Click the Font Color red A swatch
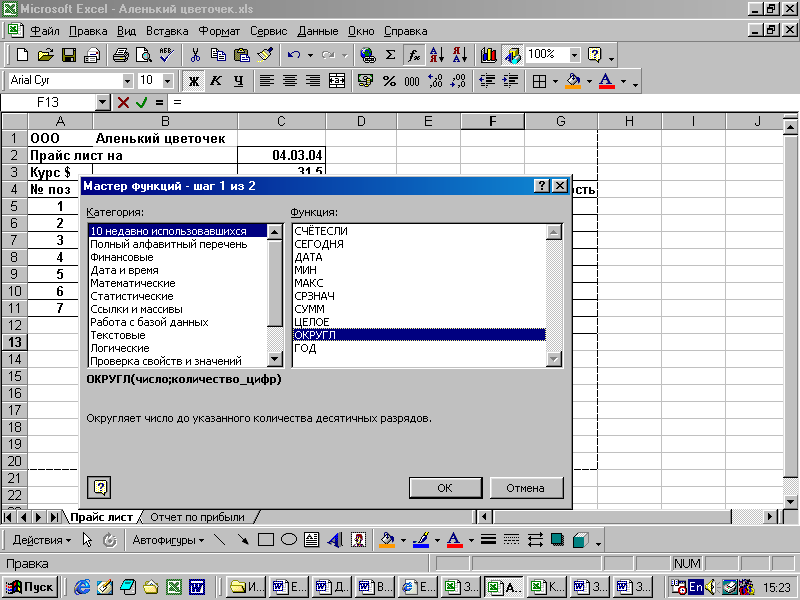This screenshot has width=800, height=600. click(x=607, y=81)
